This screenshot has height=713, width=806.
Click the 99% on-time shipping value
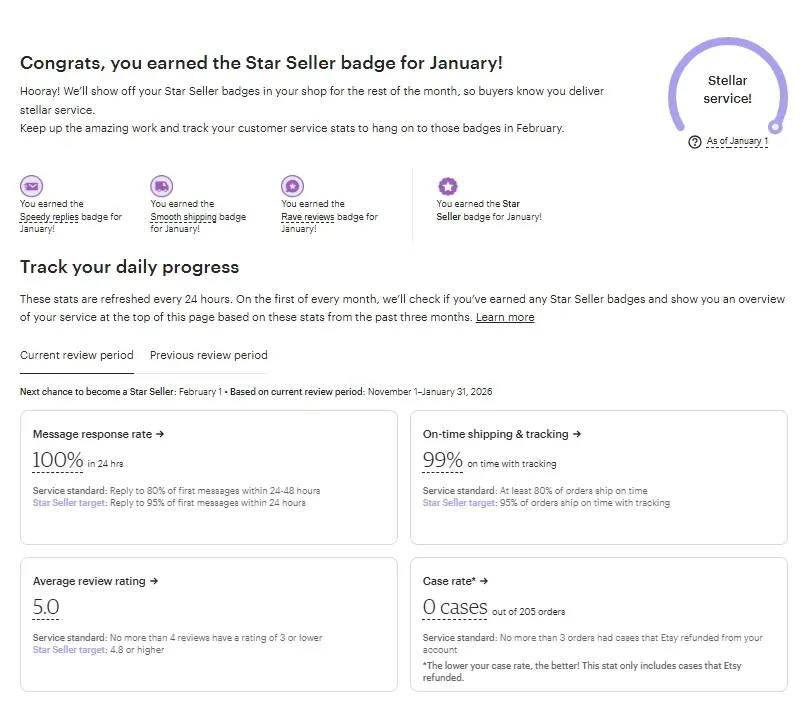pos(443,461)
